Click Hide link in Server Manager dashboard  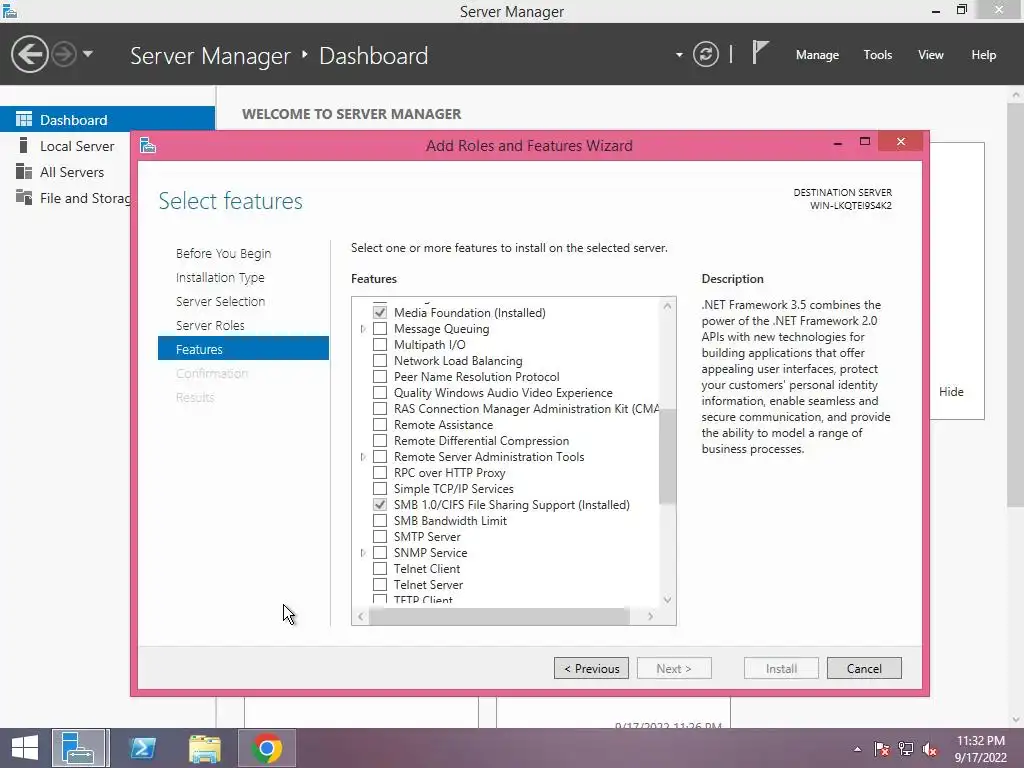[951, 392]
